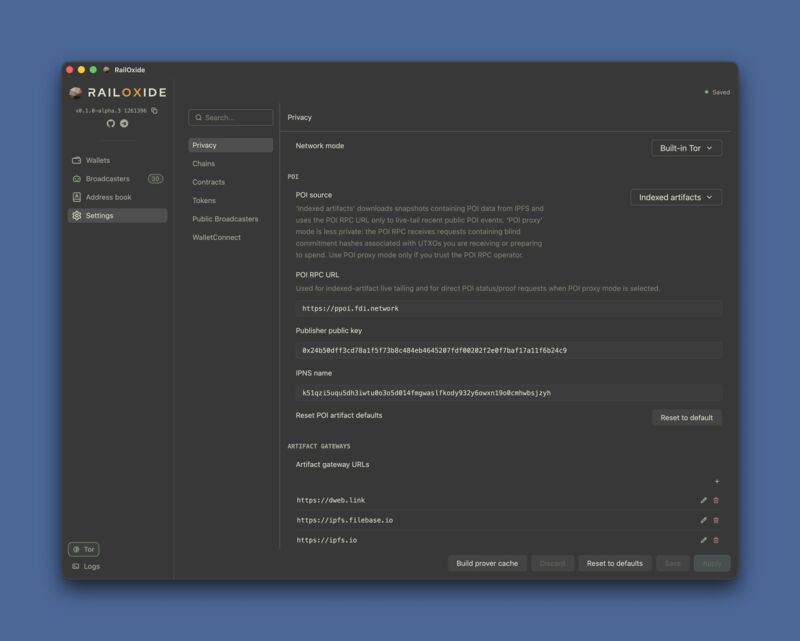Copy the version string icon
Screen dimensions: 800x641
click(155, 111)
